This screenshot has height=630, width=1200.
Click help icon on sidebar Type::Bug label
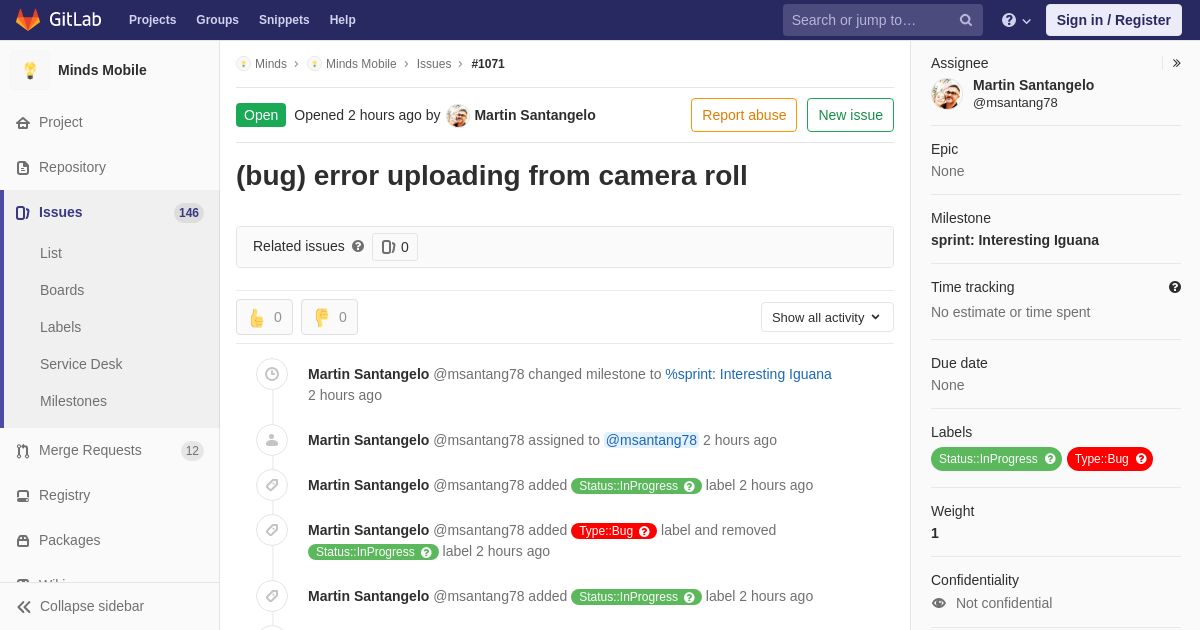pos(1141,459)
